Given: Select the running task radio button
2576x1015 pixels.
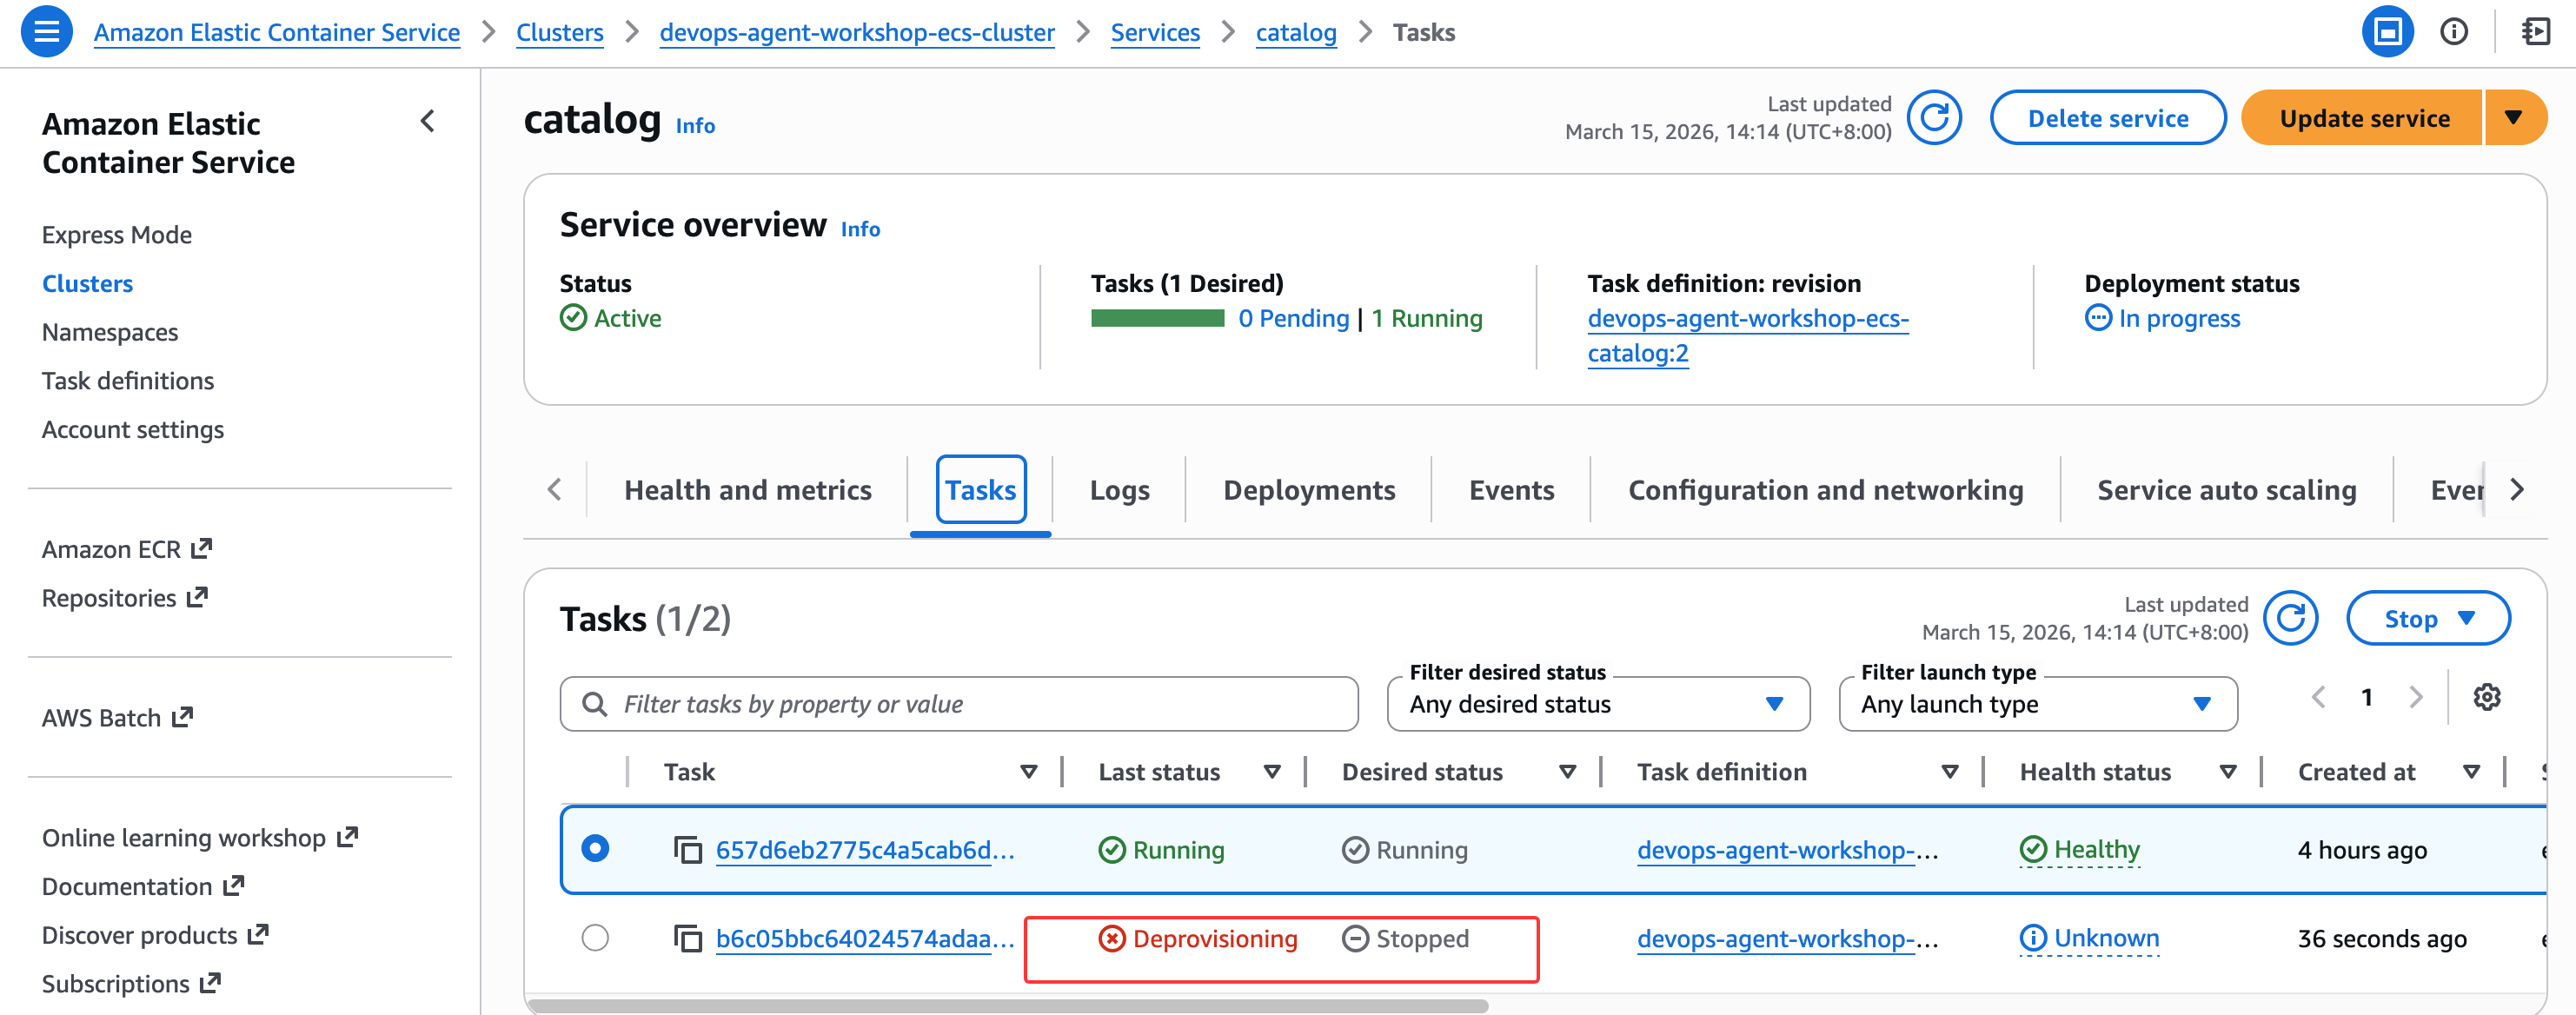Looking at the screenshot, I should [595, 849].
